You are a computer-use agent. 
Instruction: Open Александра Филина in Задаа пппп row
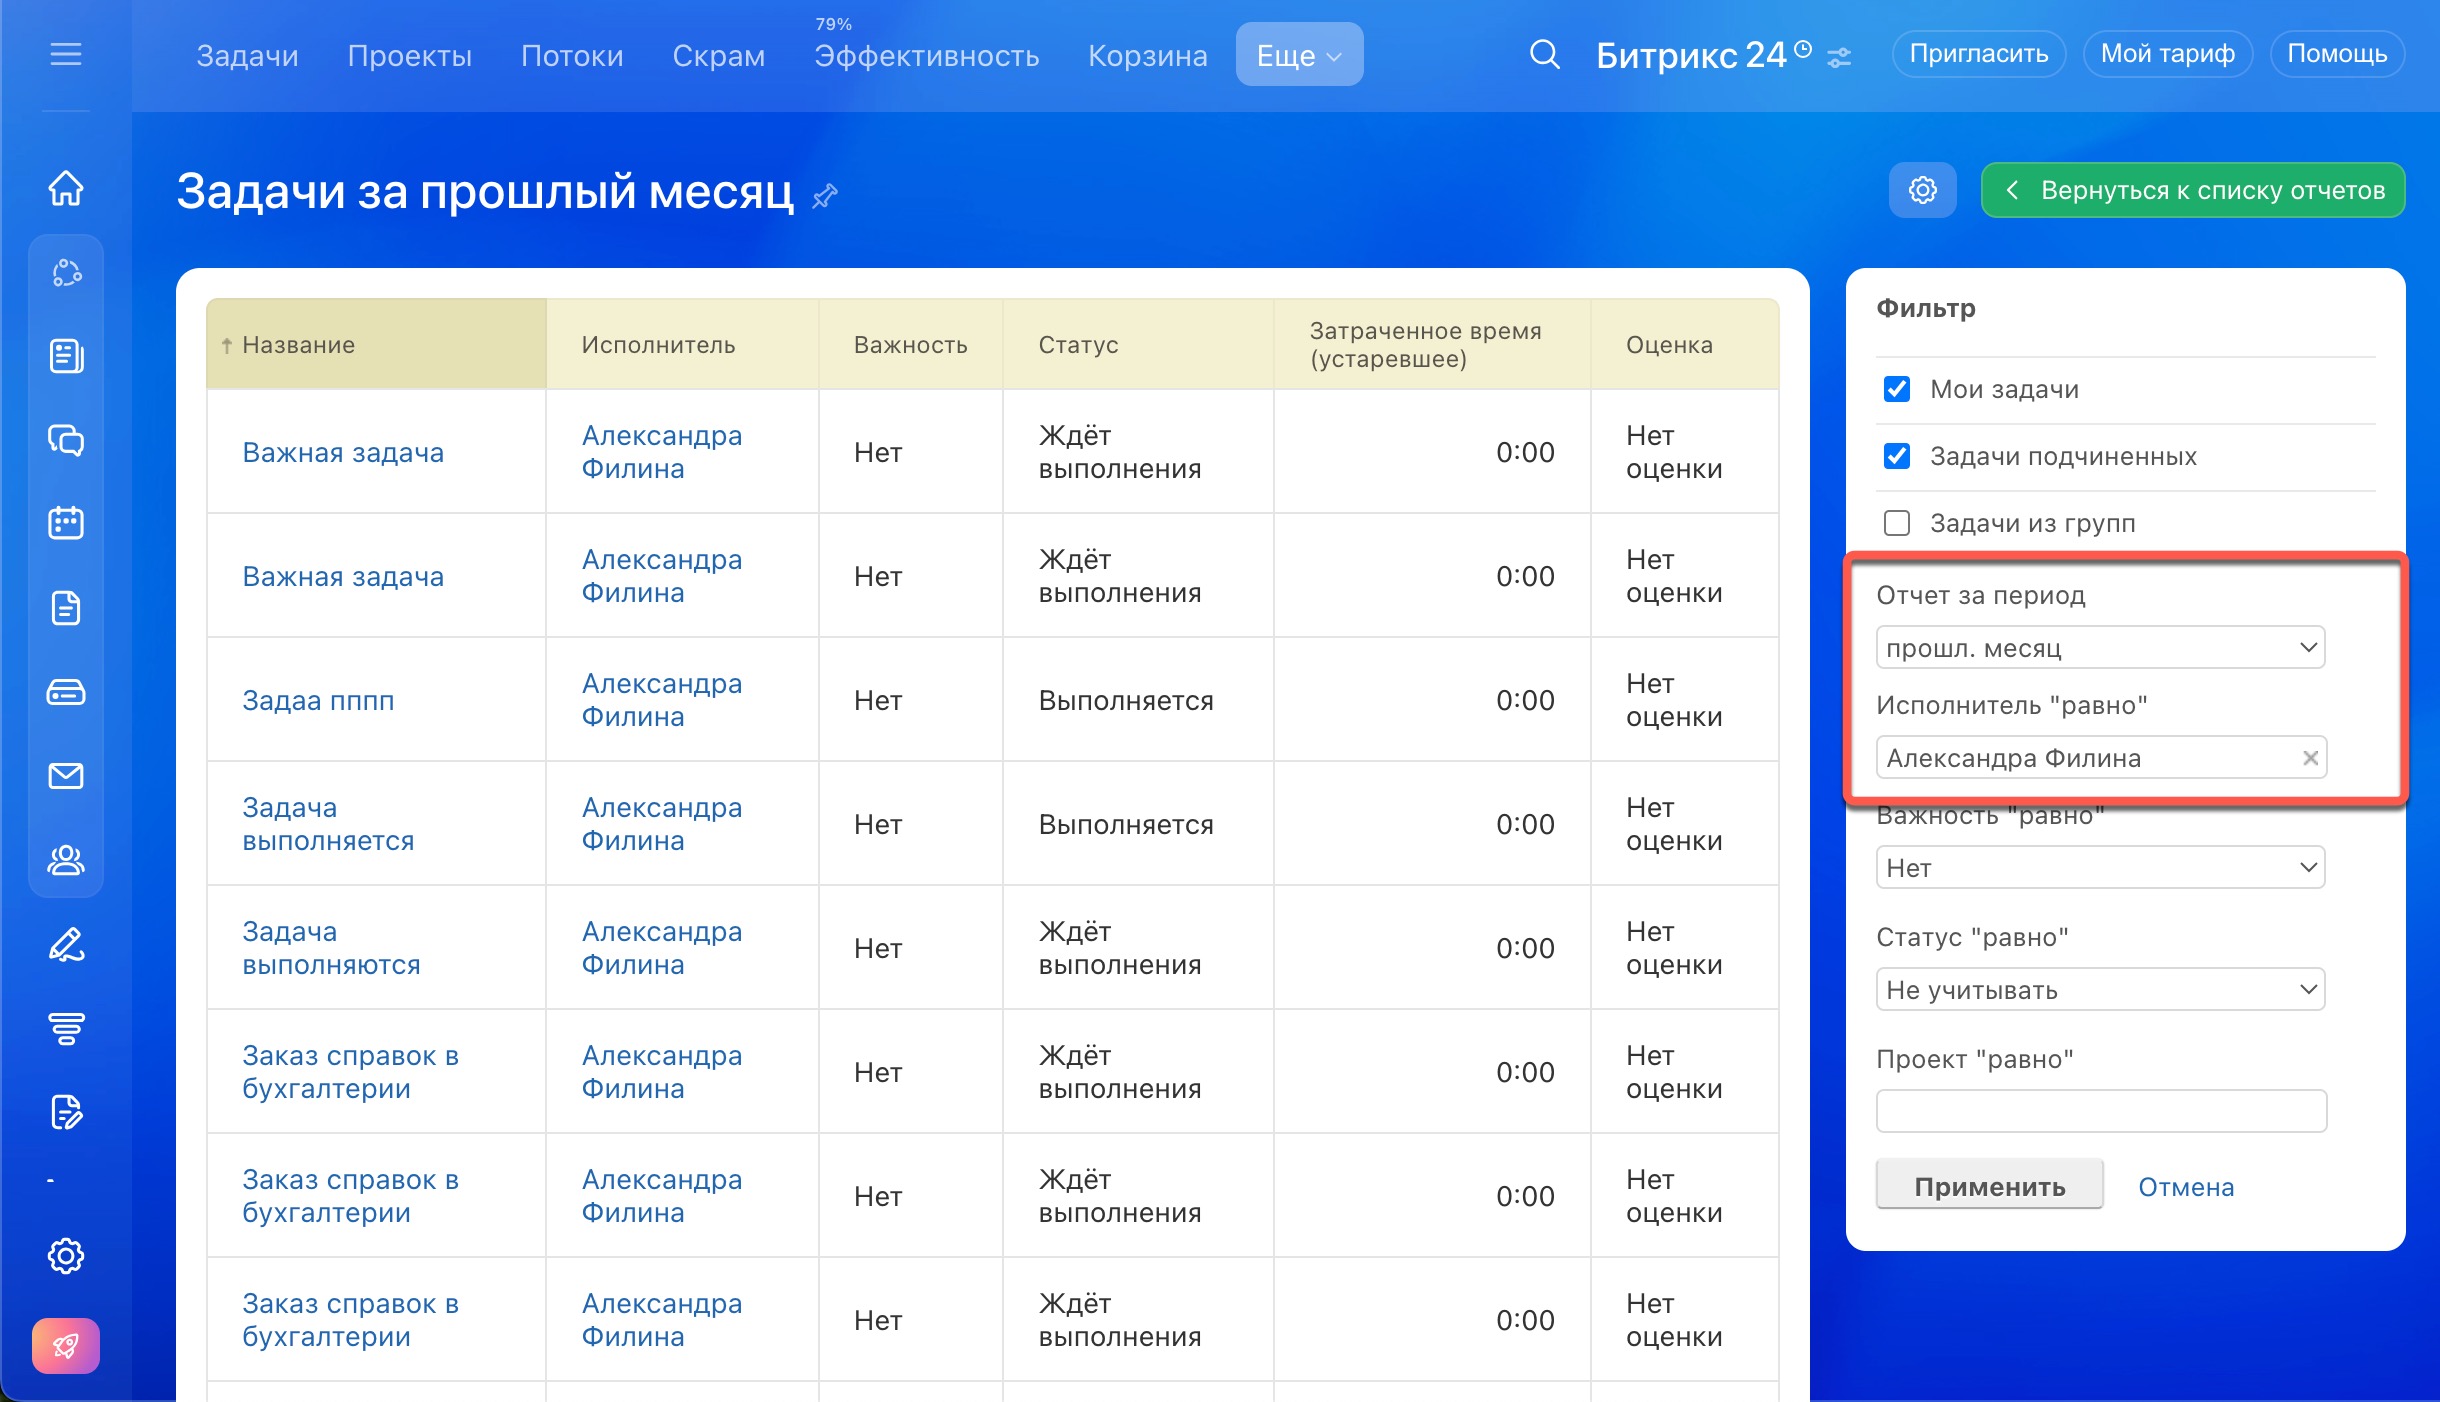click(661, 700)
